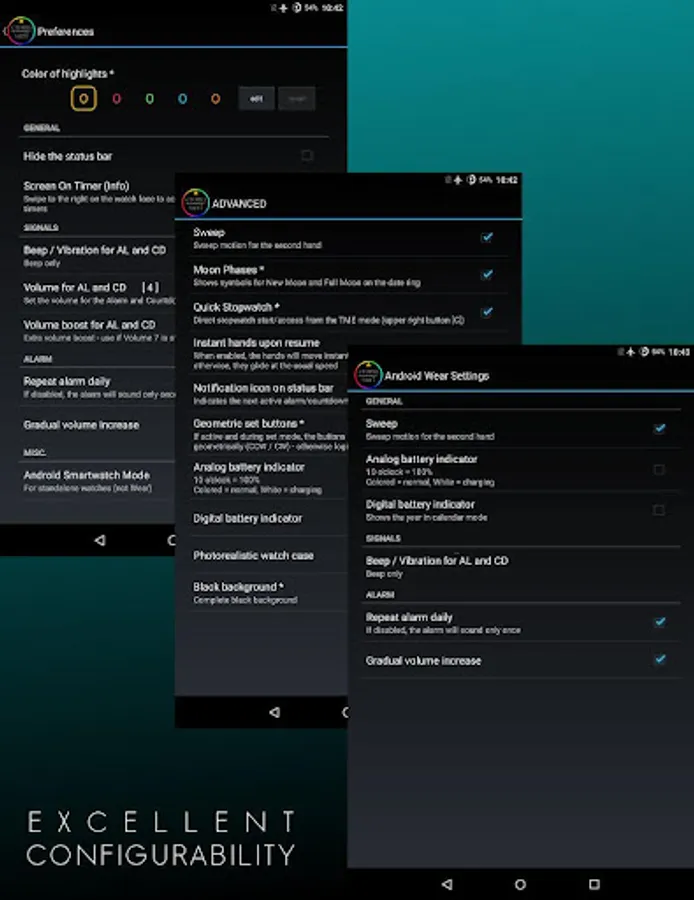The width and height of the screenshot is (694, 900).
Task: Tap the Home circle navigation button
Action: click(520, 884)
